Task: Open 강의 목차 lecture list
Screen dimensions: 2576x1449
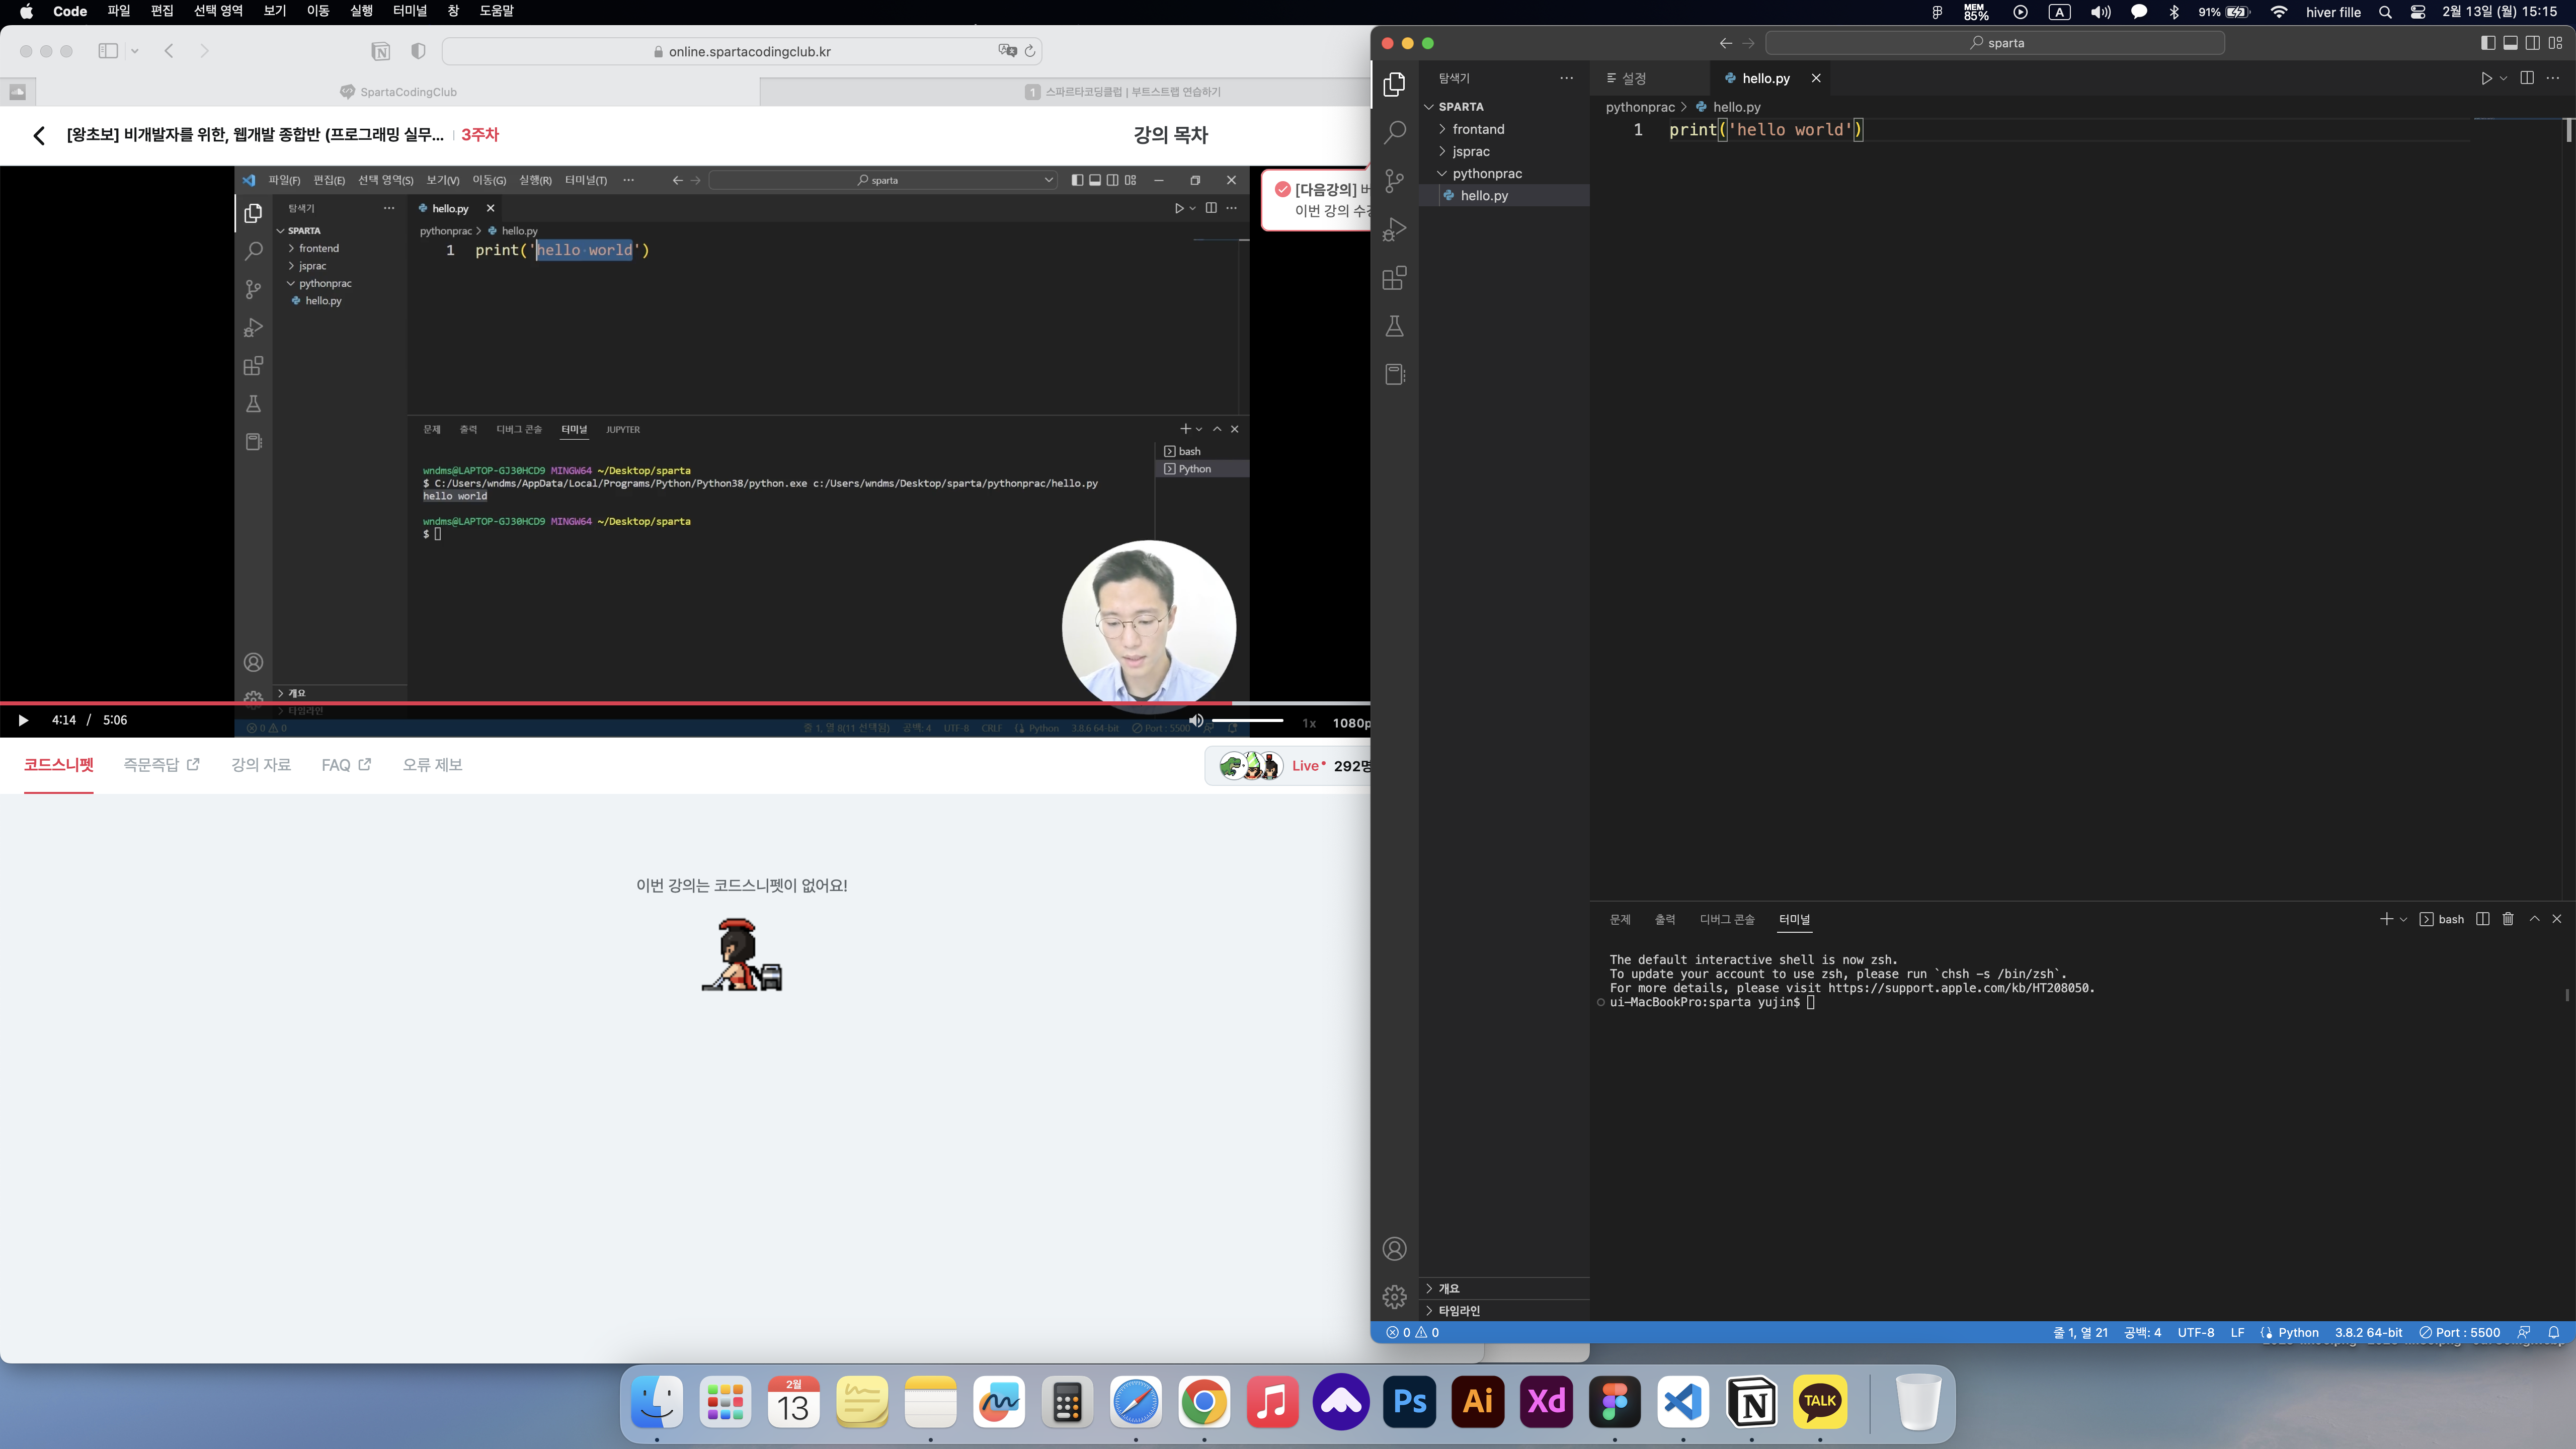Action: pyautogui.click(x=1170, y=135)
